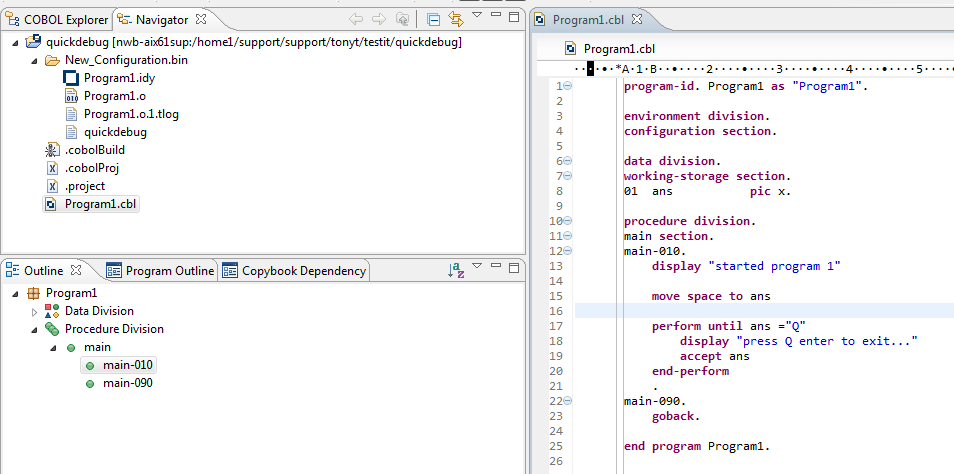Fold procedure division at line 10
The height and width of the screenshot is (474, 954).
pyautogui.click(x=567, y=221)
